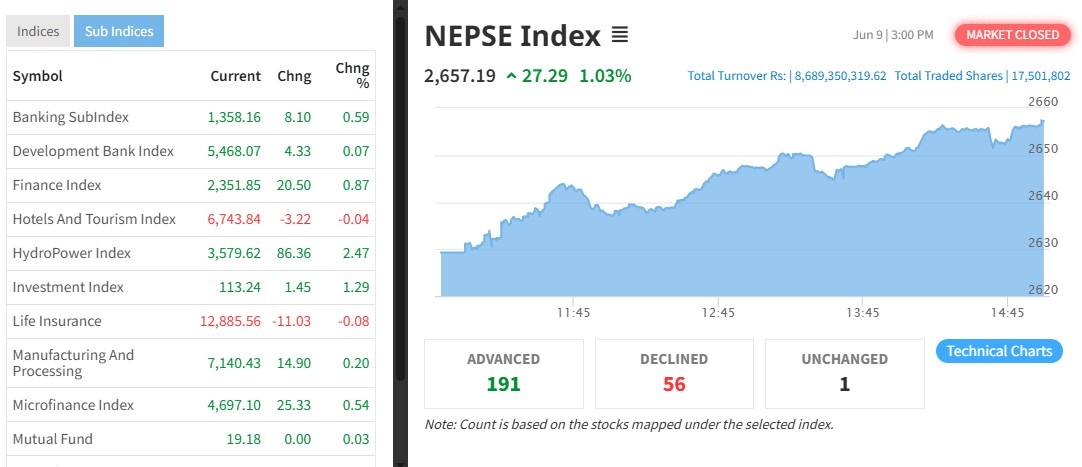Click the Advanced stocks count box
The image size is (1082, 467).
point(504,373)
